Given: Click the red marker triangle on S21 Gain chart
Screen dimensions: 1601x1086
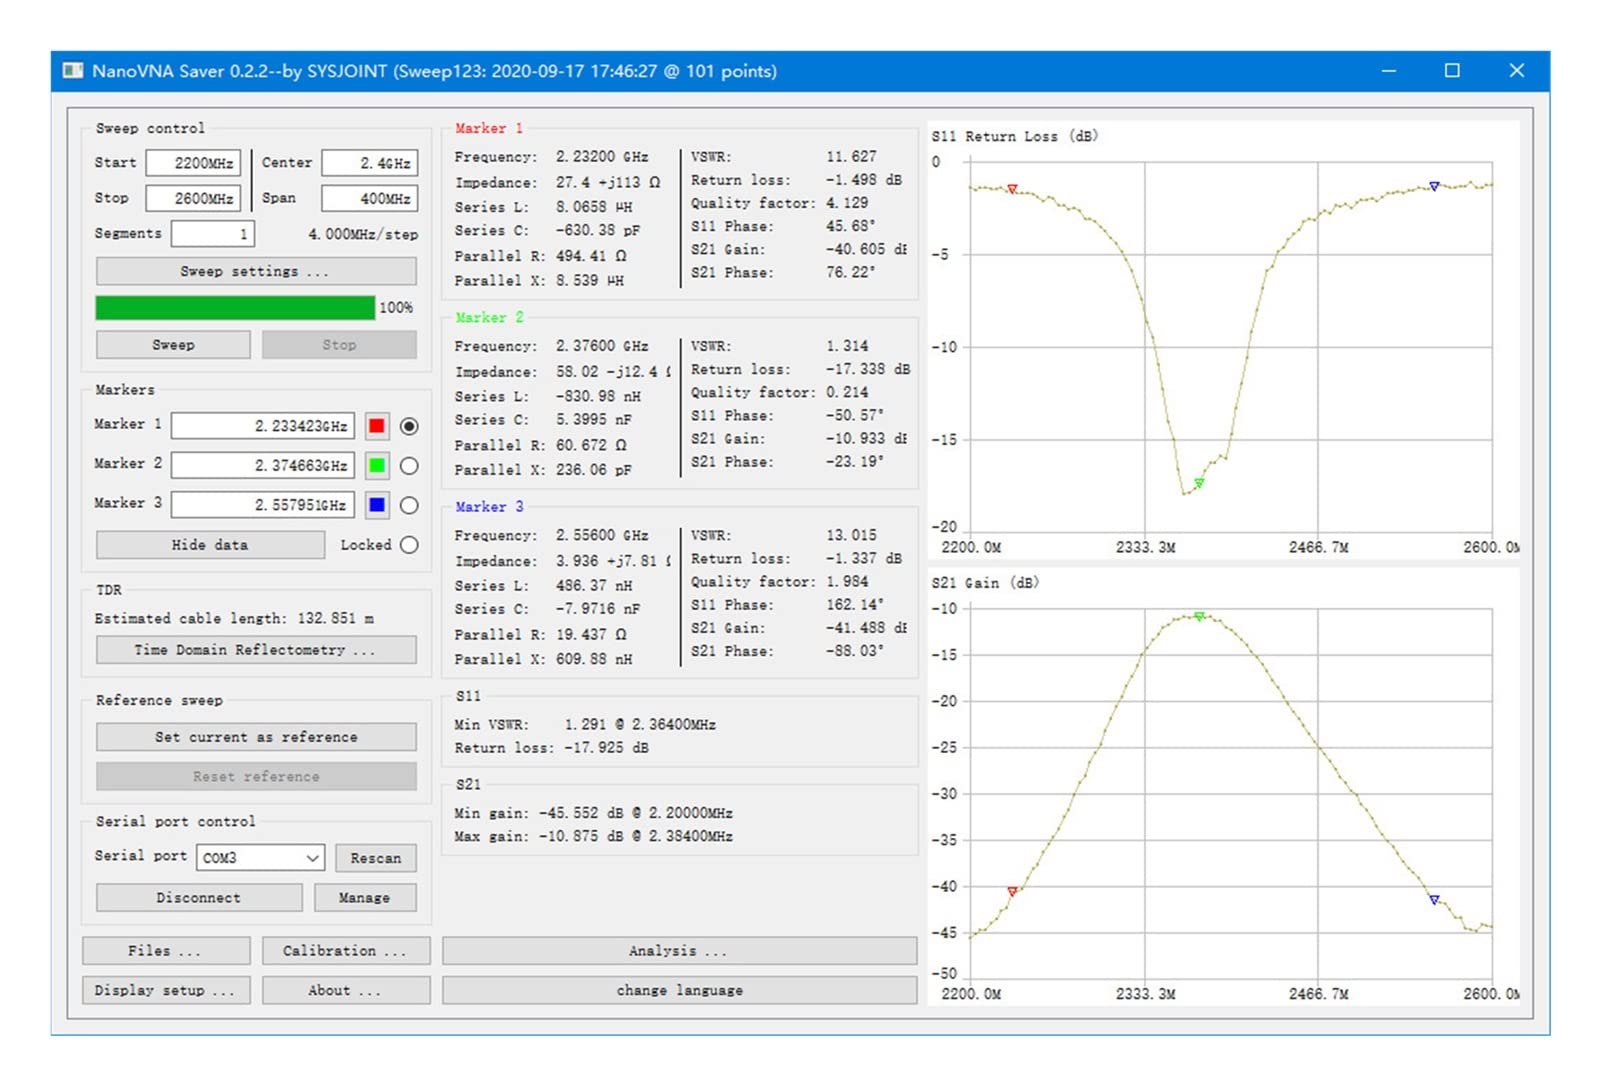Looking at the screenshot, I should pyautogui.click(x=1012, y=890).
